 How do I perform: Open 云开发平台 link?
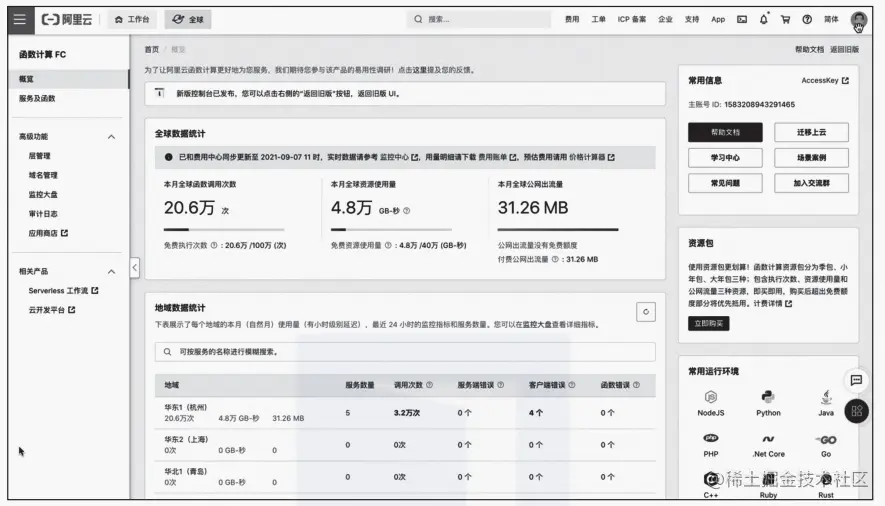pos(51,310)
